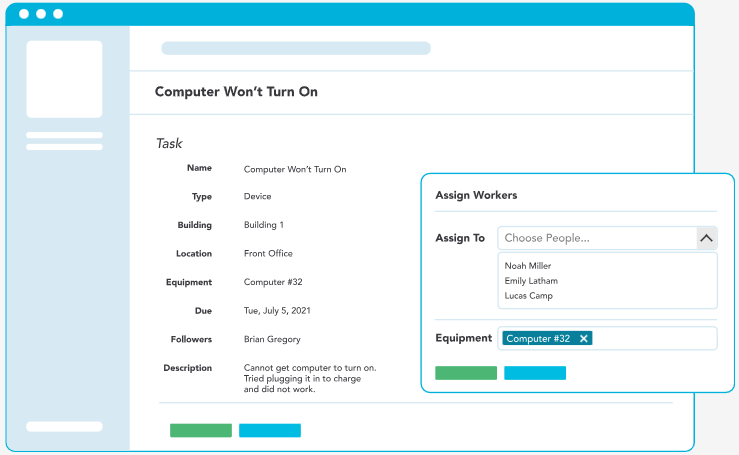Click the Computer #32 equipment tag

[547, 339]
